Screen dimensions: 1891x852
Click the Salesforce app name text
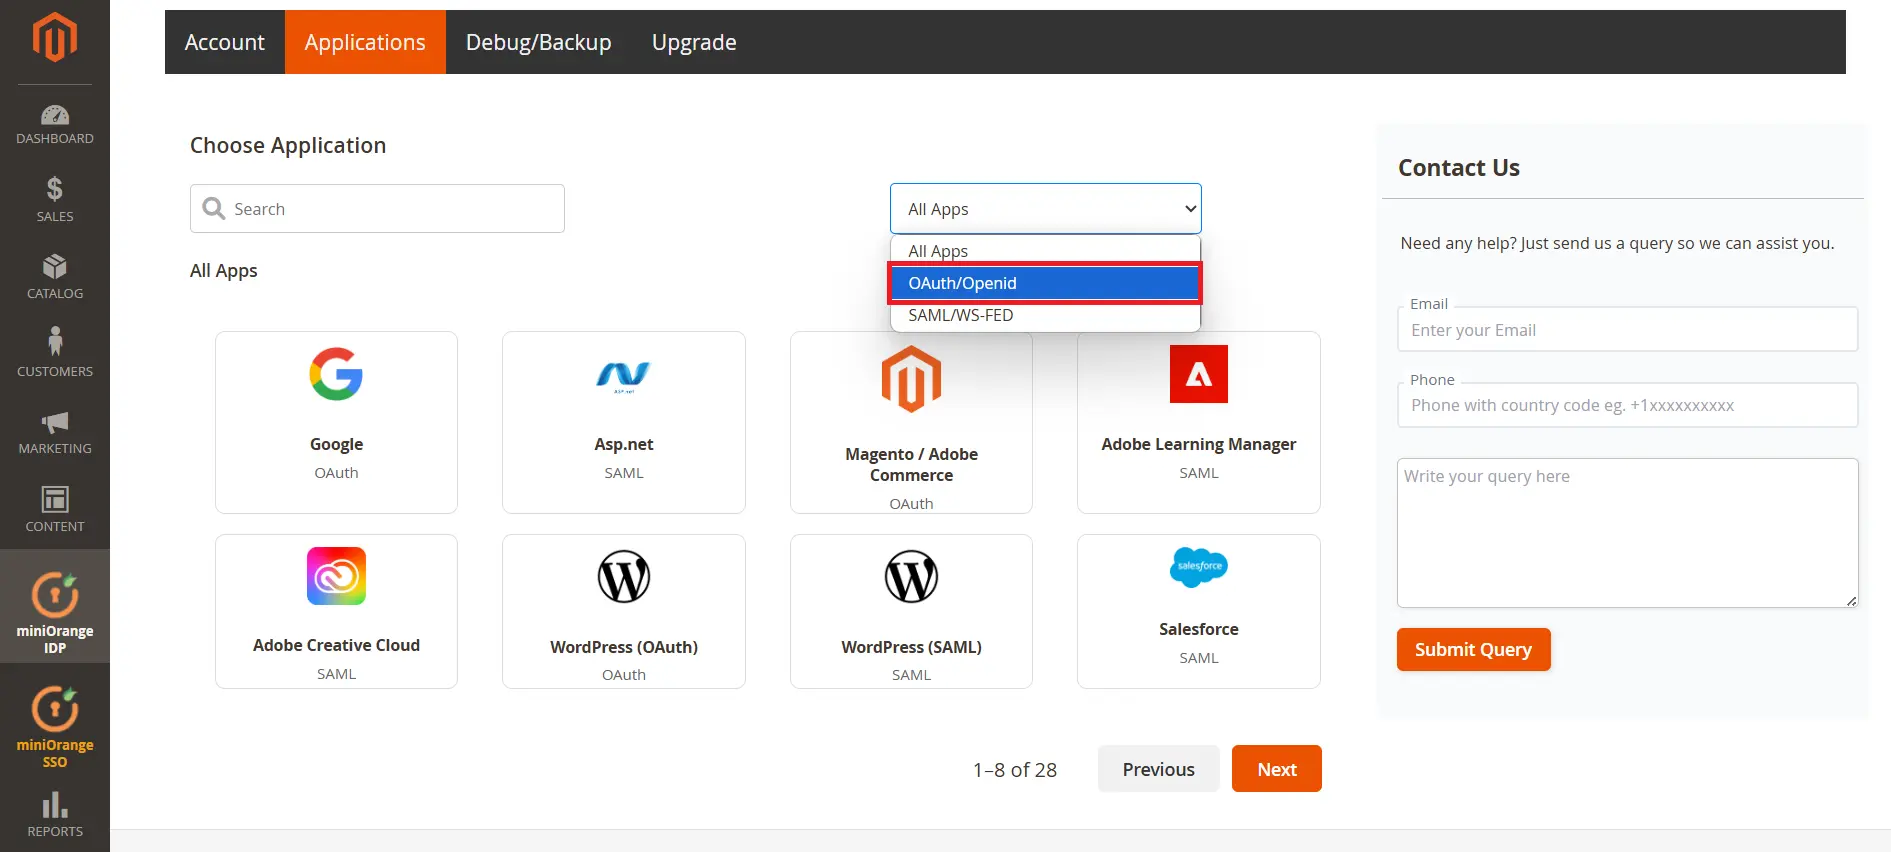pos(1198,629)
